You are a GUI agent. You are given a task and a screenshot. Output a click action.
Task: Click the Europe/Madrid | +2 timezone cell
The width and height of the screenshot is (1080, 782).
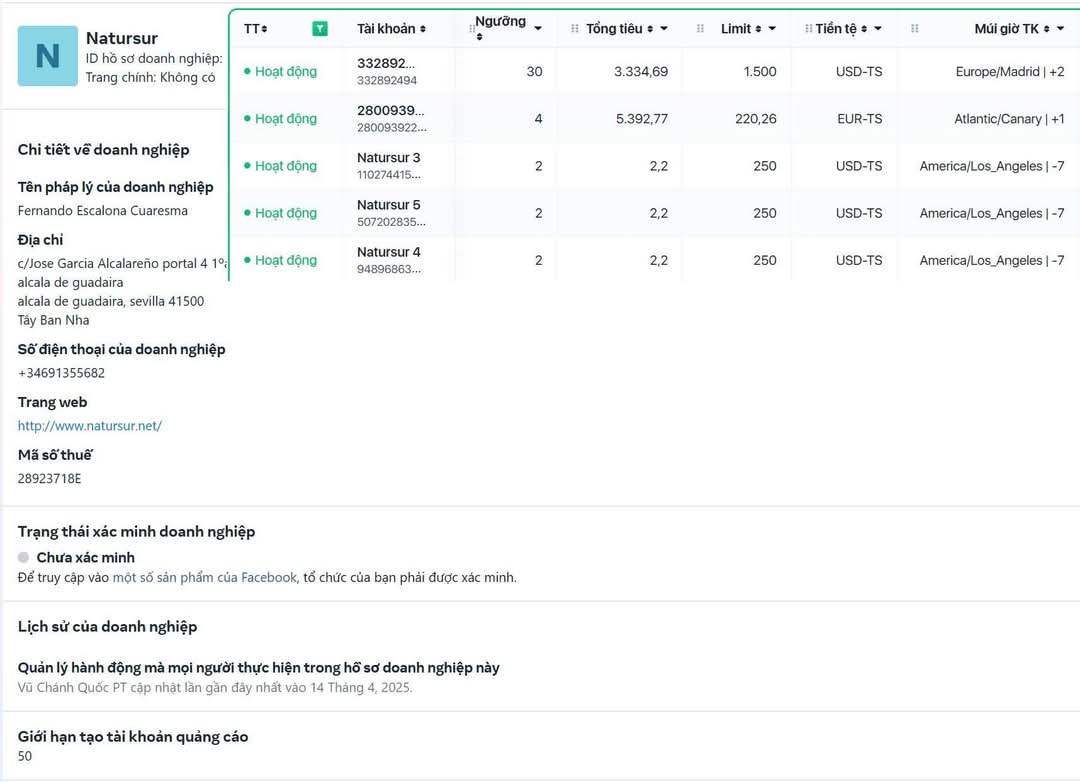click(x=1010, y=71)
